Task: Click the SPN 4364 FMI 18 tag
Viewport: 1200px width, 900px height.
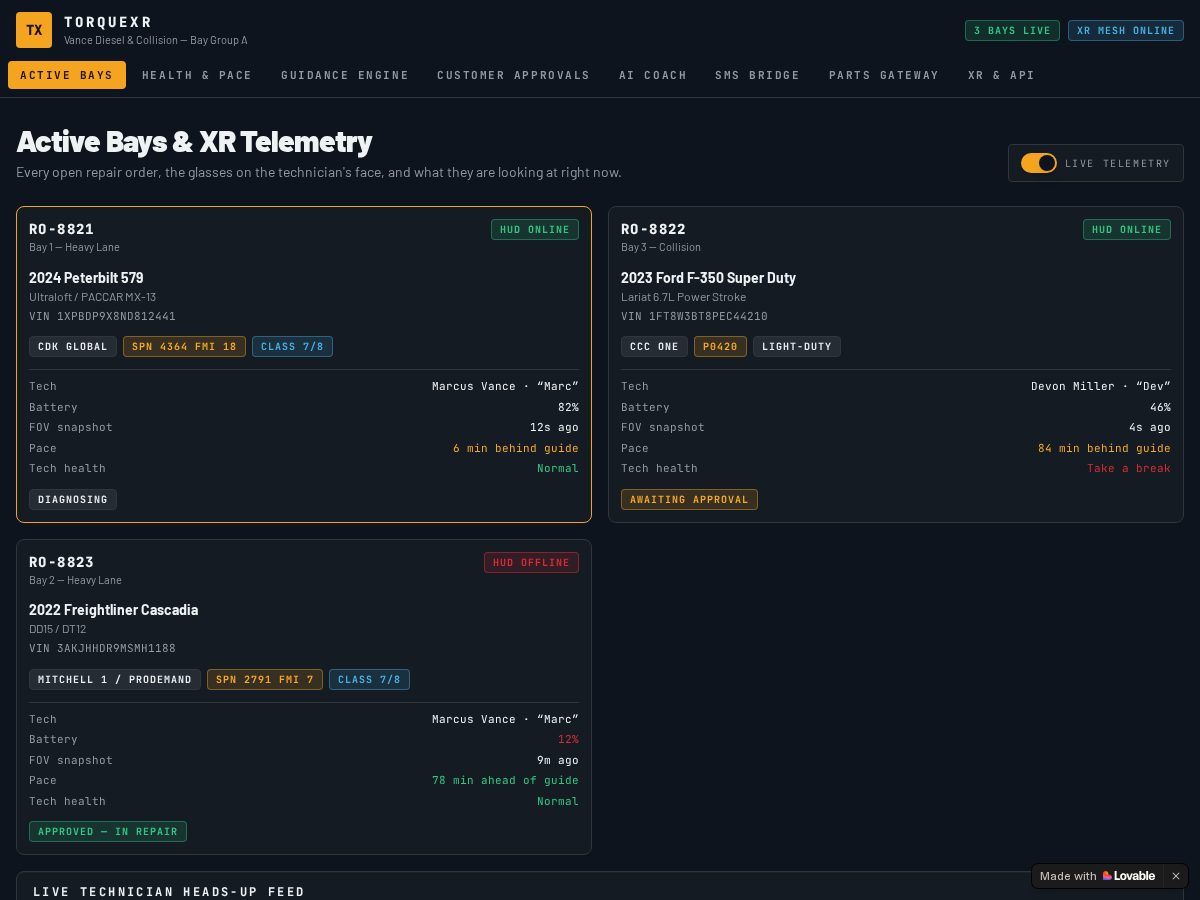Action: pos(184,347)
